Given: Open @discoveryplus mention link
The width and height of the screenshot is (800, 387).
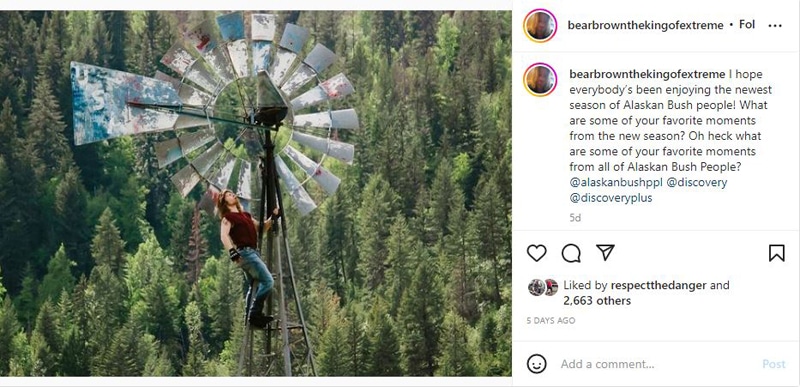Looking at the screenshot, I should point(611,198).
